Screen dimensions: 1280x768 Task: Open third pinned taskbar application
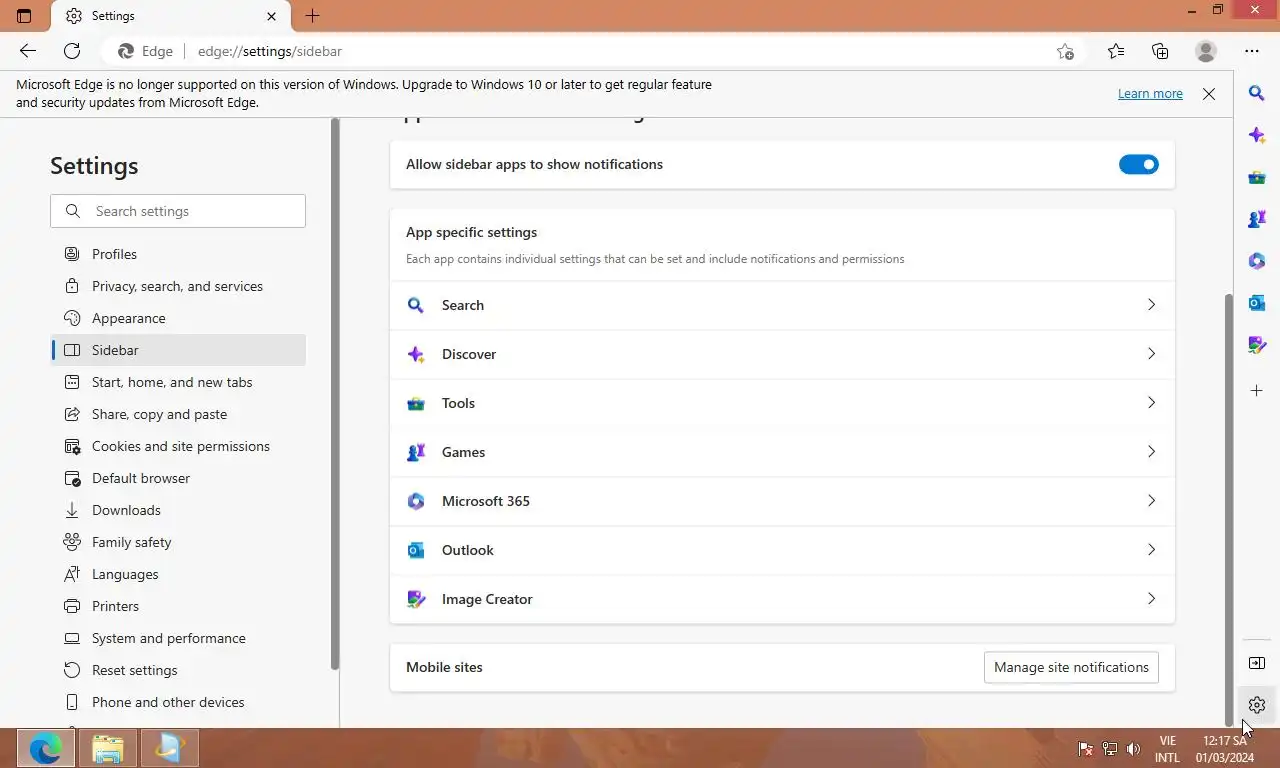point(170,748)
